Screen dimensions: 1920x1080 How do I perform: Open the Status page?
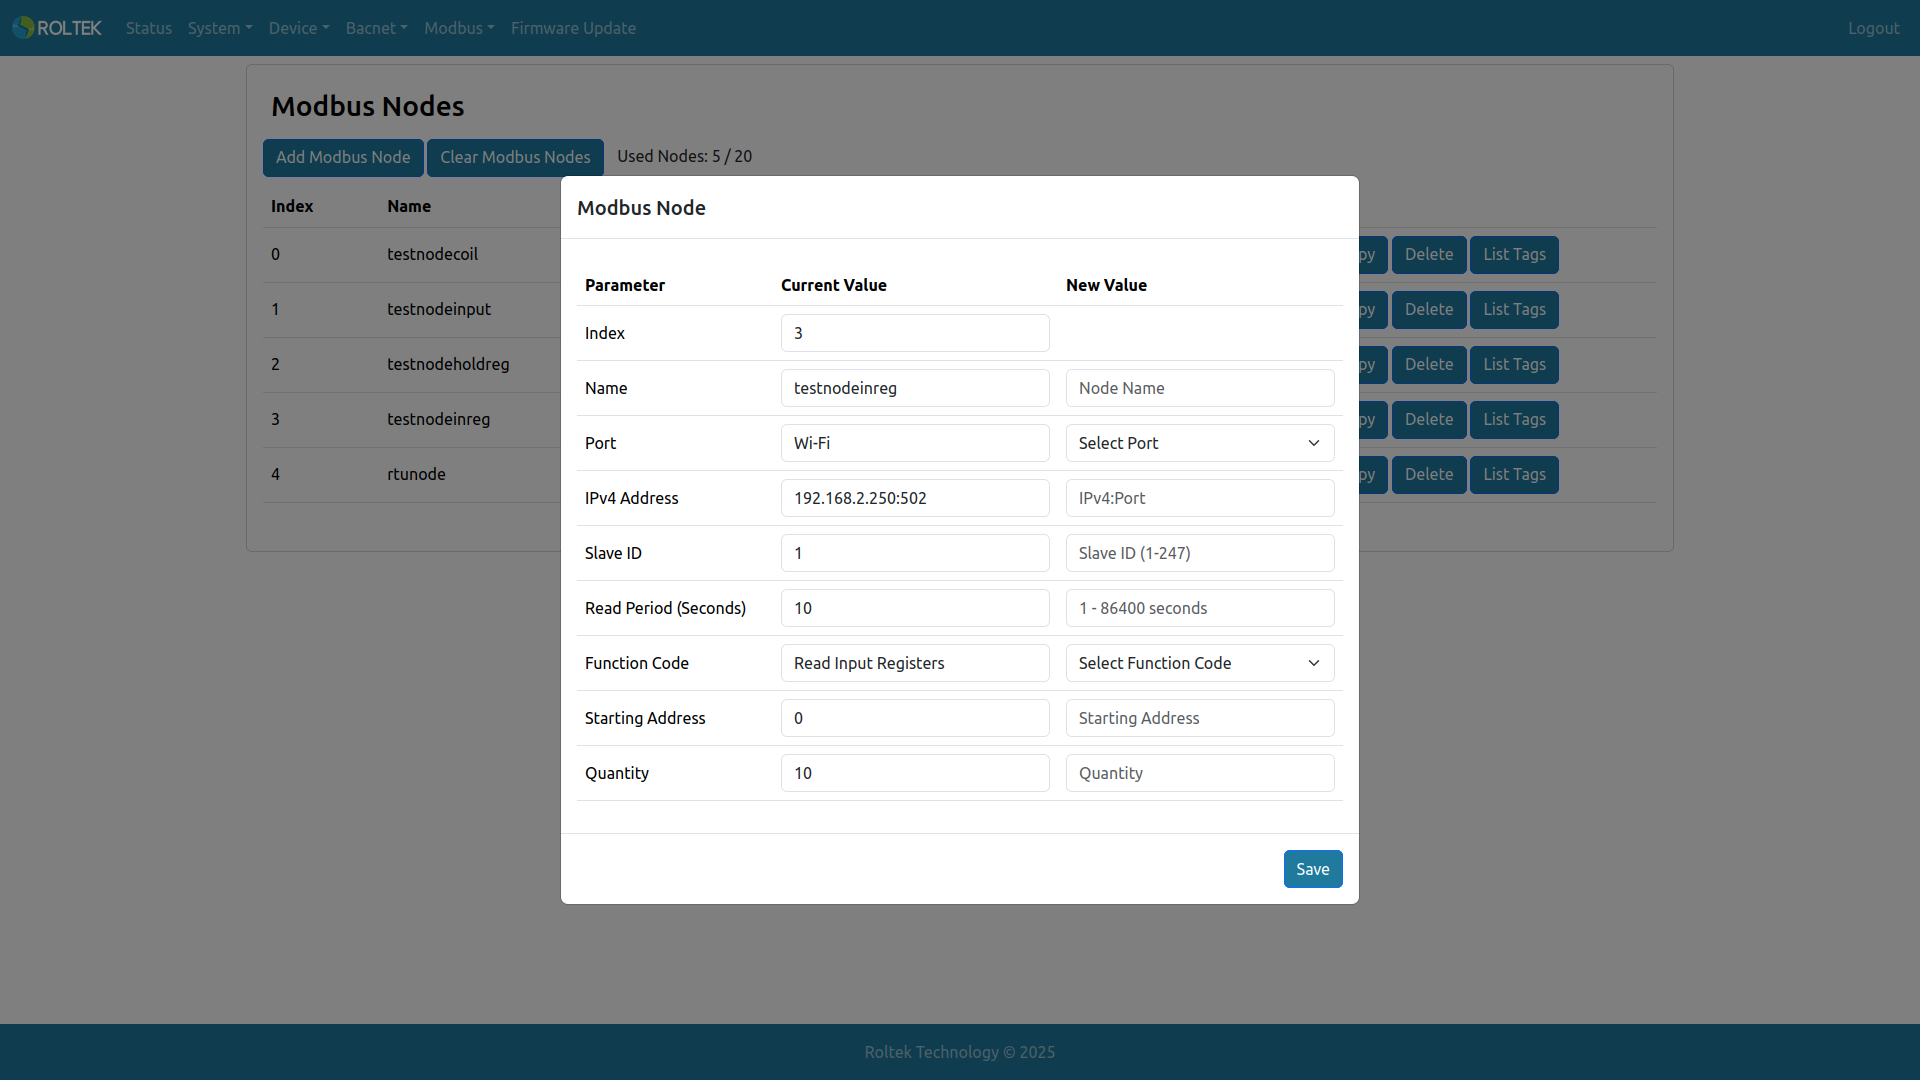click(x=149, y=28)
